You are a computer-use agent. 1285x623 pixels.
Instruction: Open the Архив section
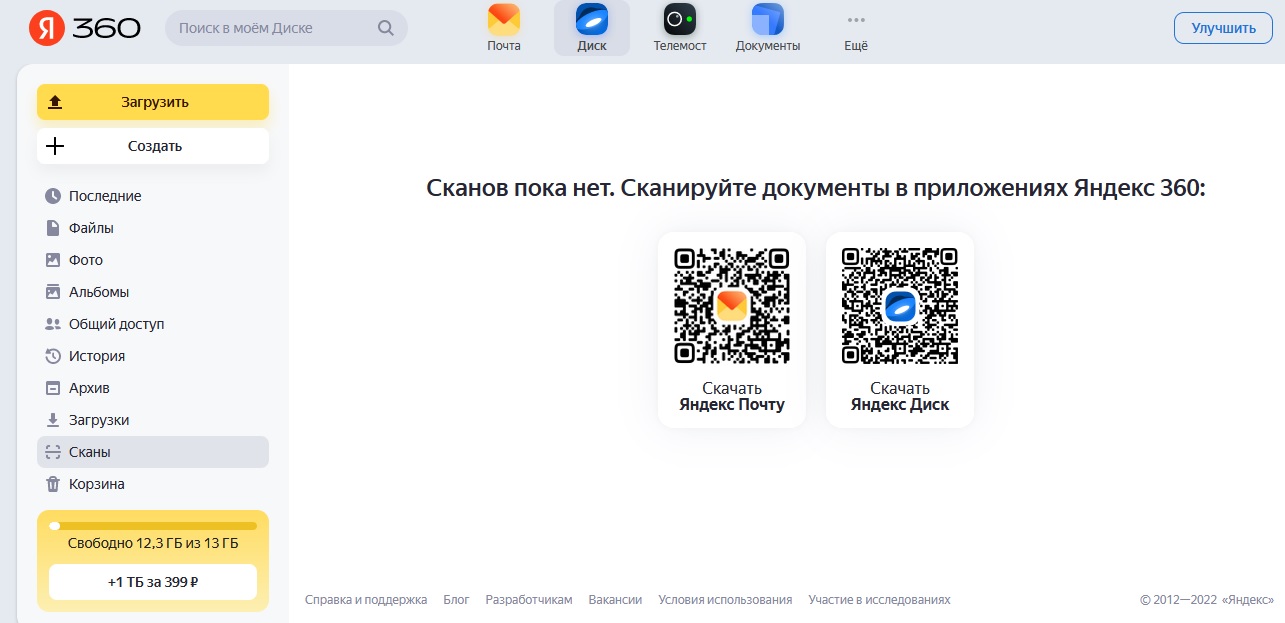click(x=153, y=388)
